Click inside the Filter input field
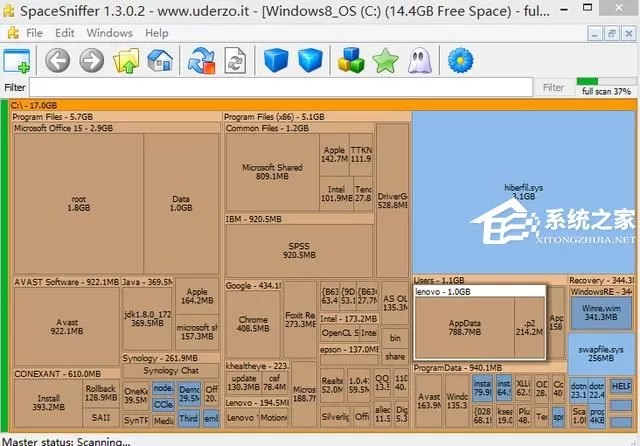Screen dimensions: 640x446 [x=281, y=87]
